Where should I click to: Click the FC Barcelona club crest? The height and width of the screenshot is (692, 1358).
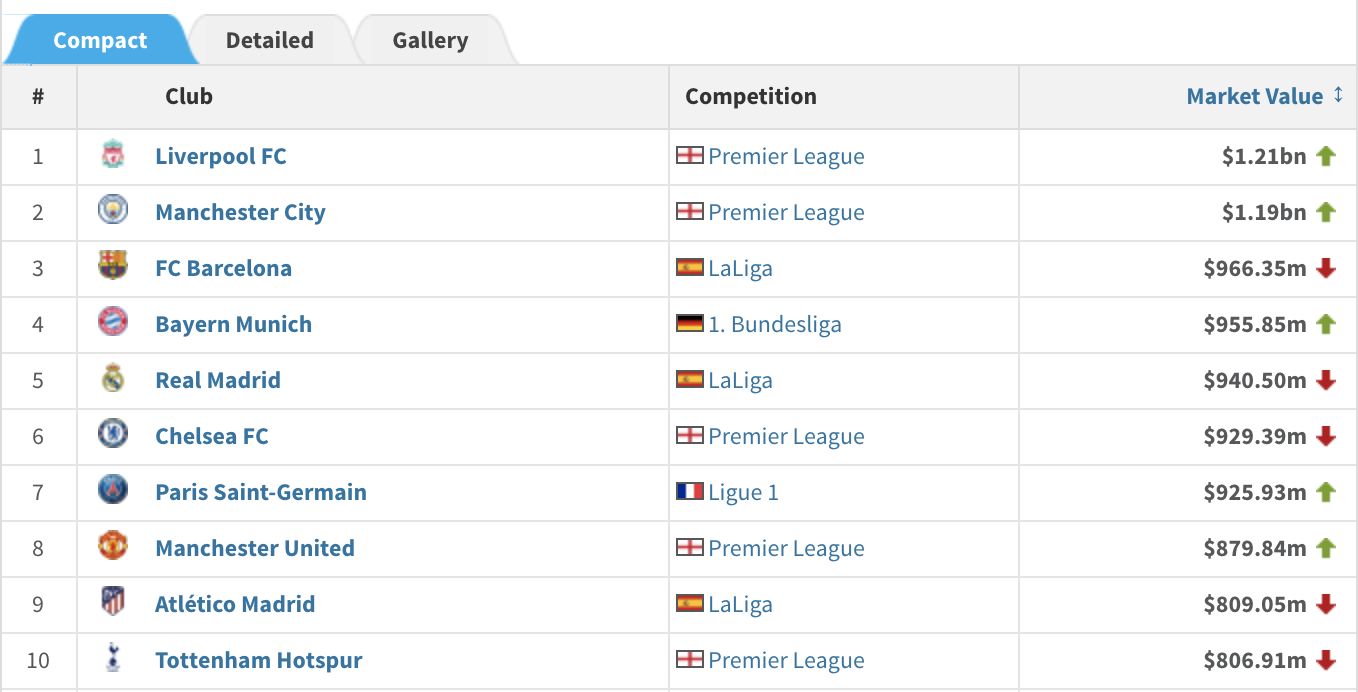point(113,267)
